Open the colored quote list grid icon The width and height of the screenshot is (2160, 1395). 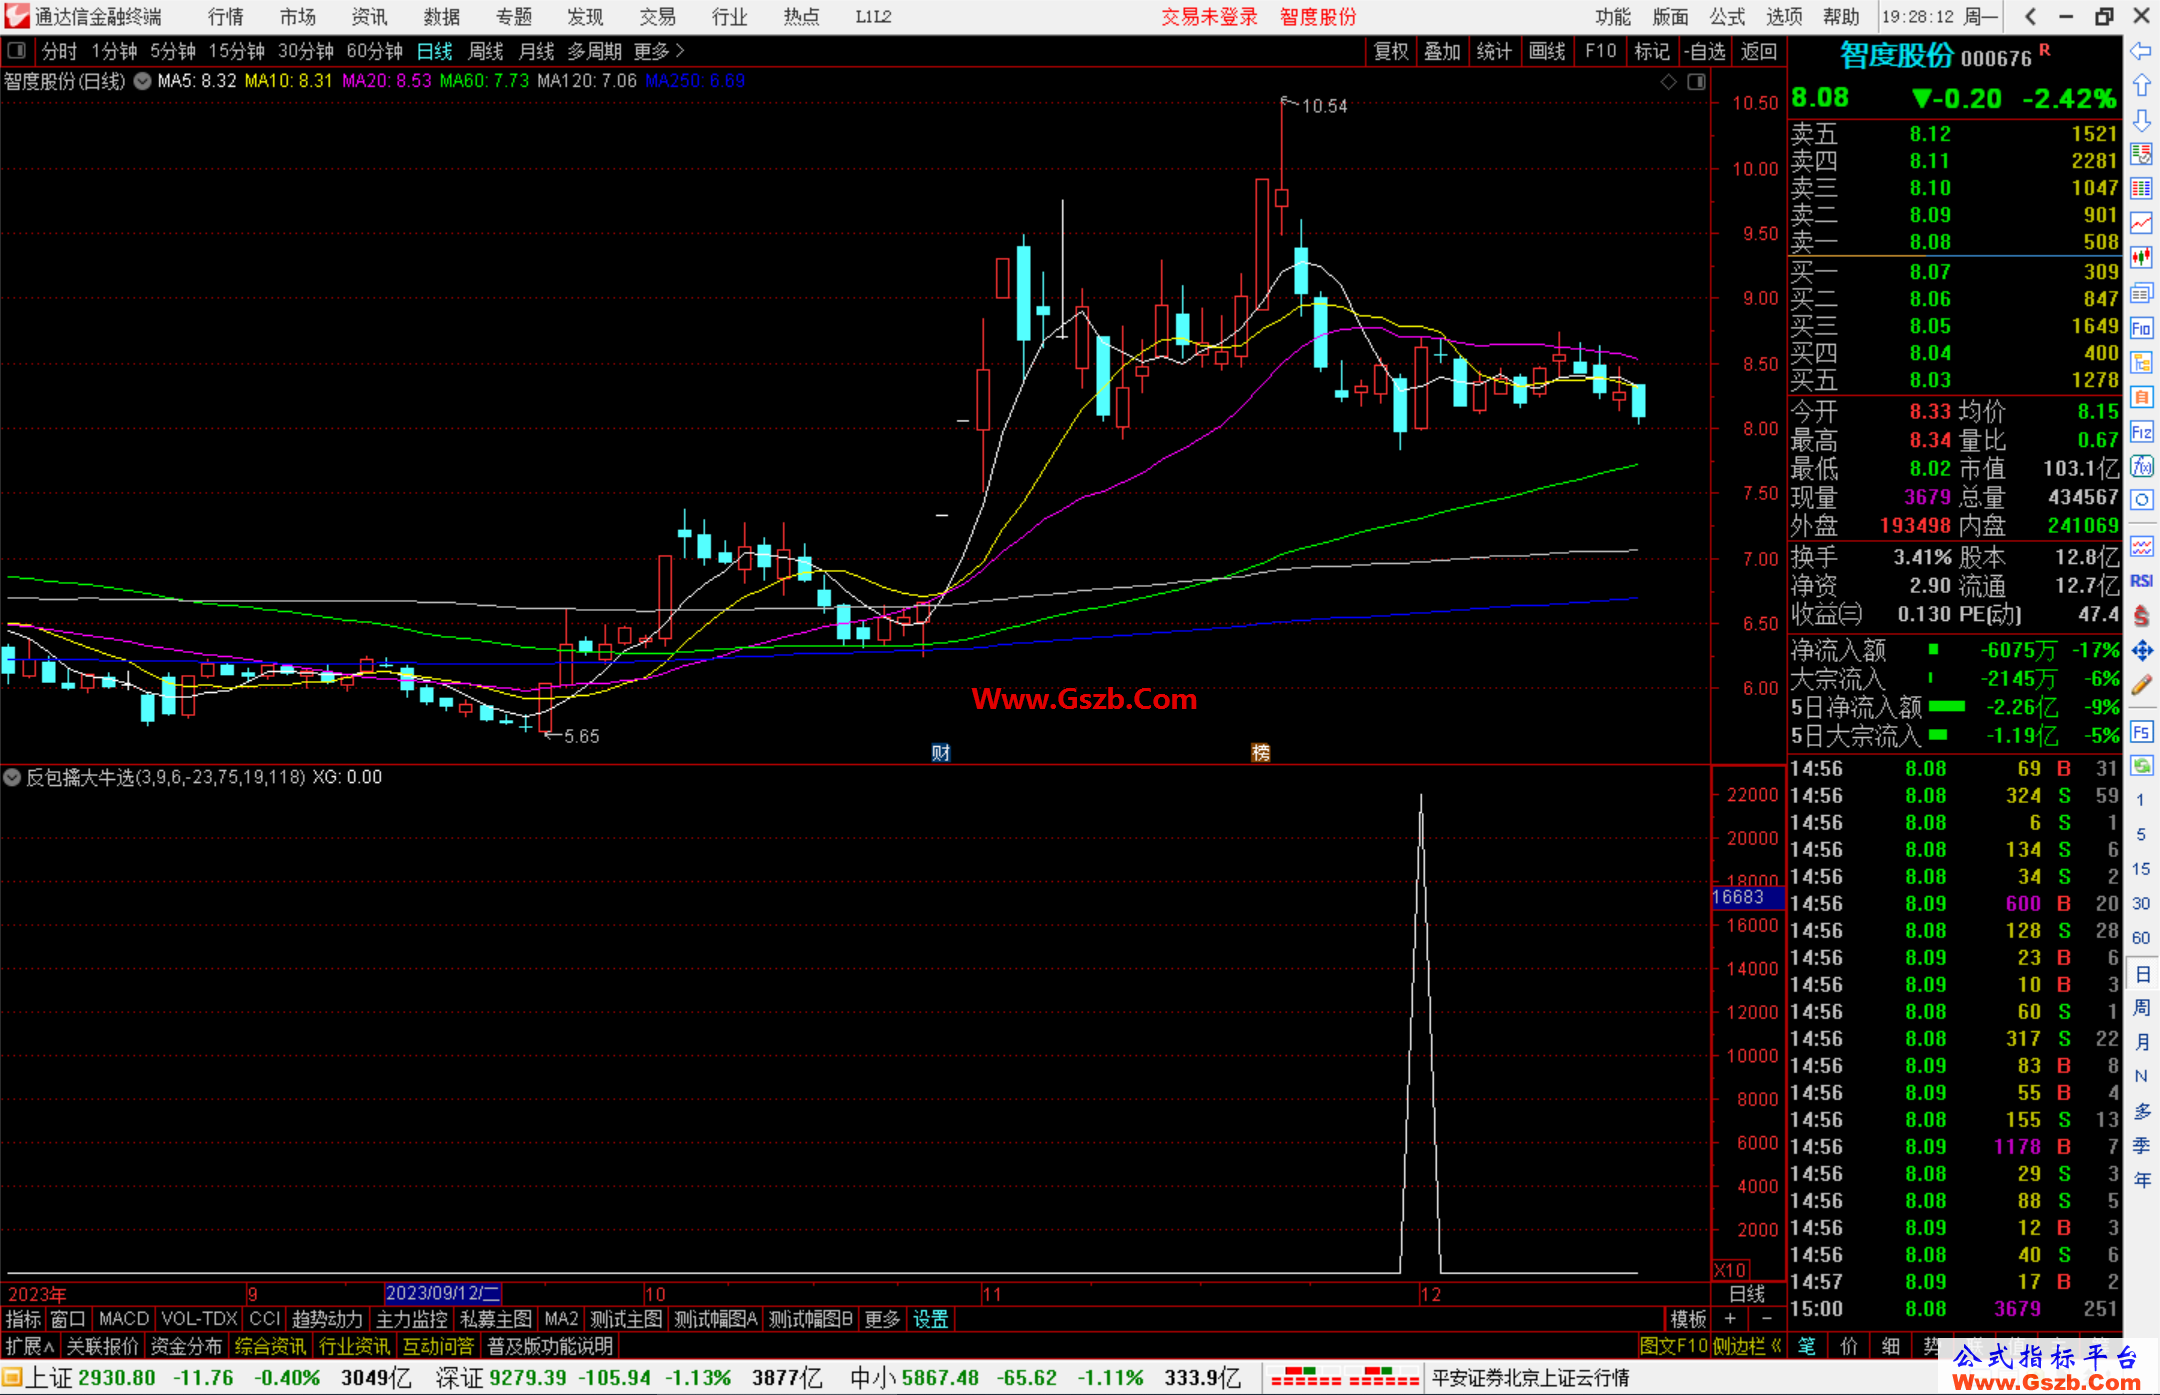(x=2141, y=188)
